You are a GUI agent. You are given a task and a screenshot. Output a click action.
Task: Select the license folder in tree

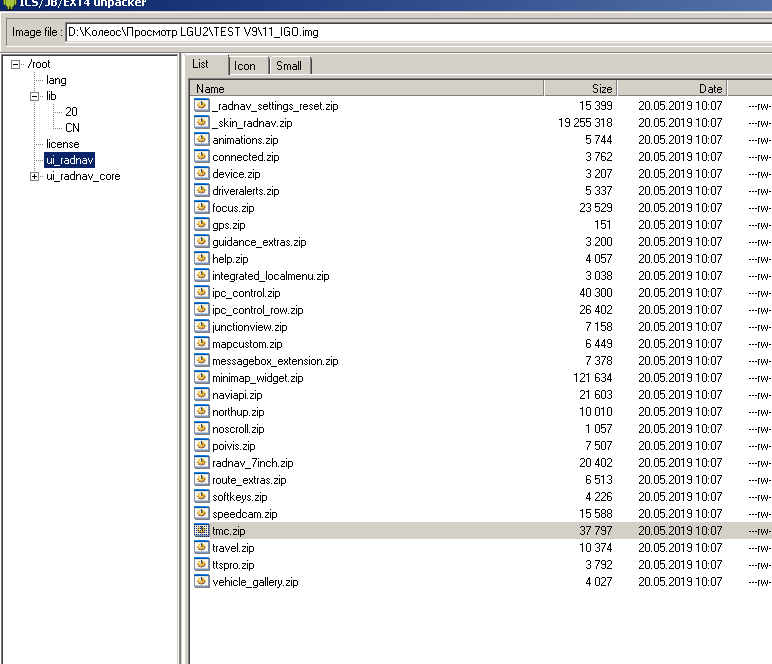tap(63, 144)
